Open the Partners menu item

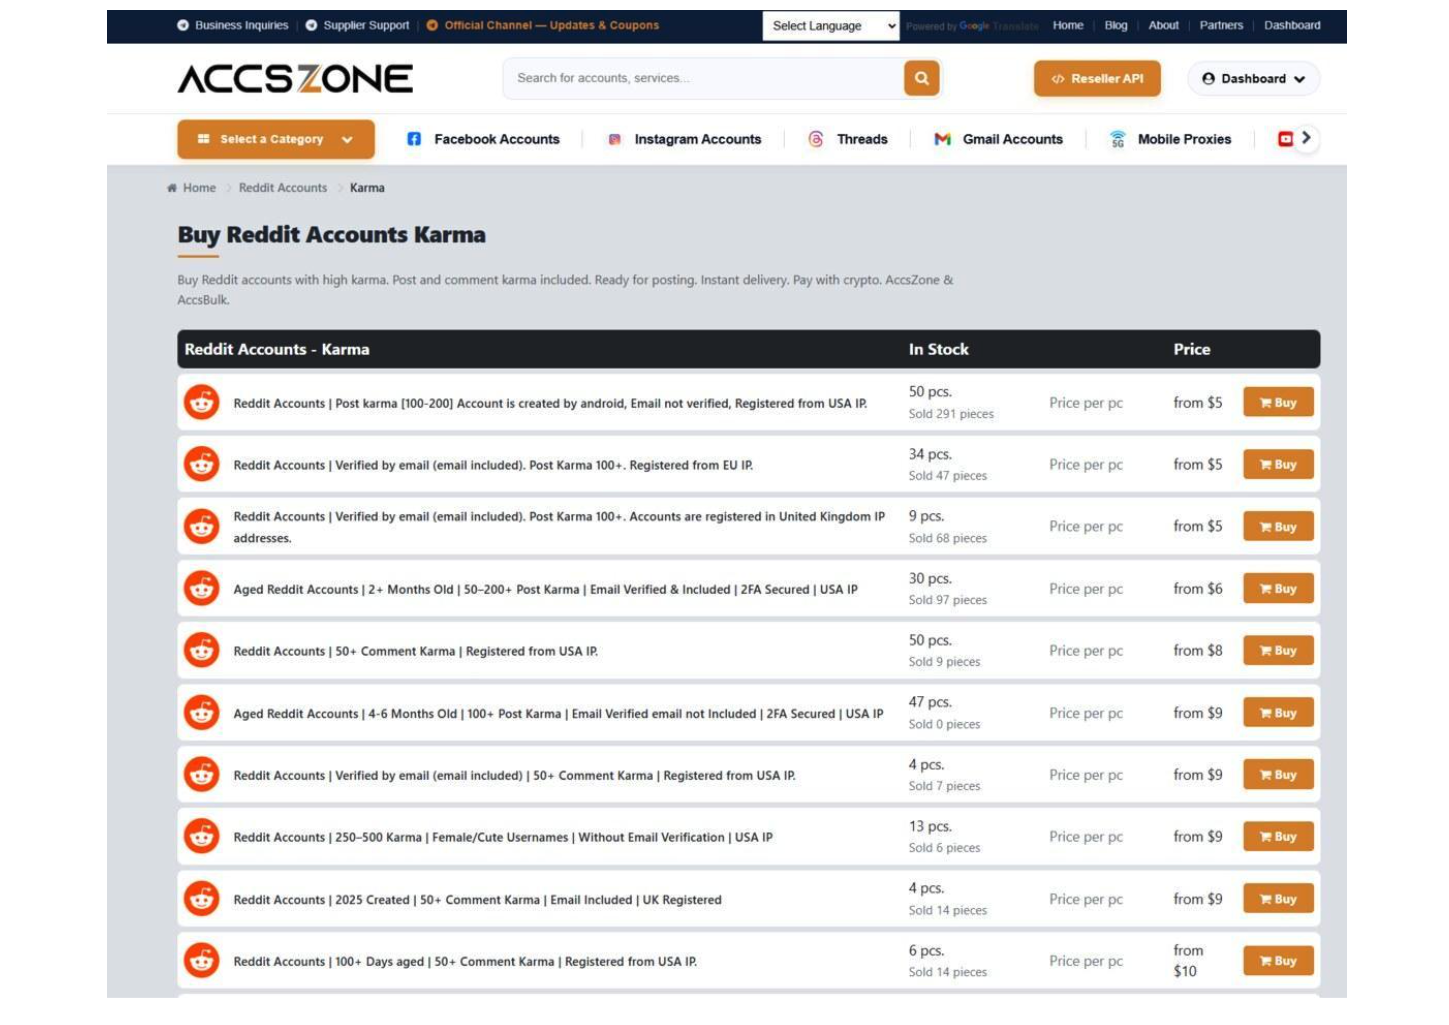coord(1222,26)
